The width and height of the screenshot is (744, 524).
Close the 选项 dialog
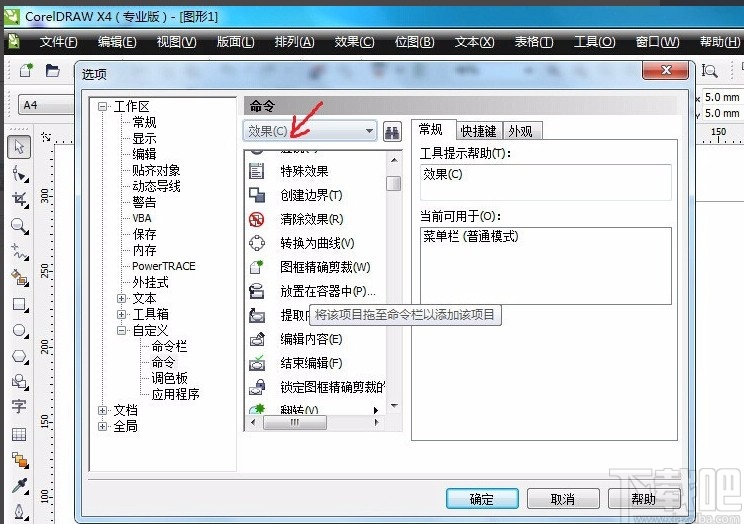pos(665,71)
